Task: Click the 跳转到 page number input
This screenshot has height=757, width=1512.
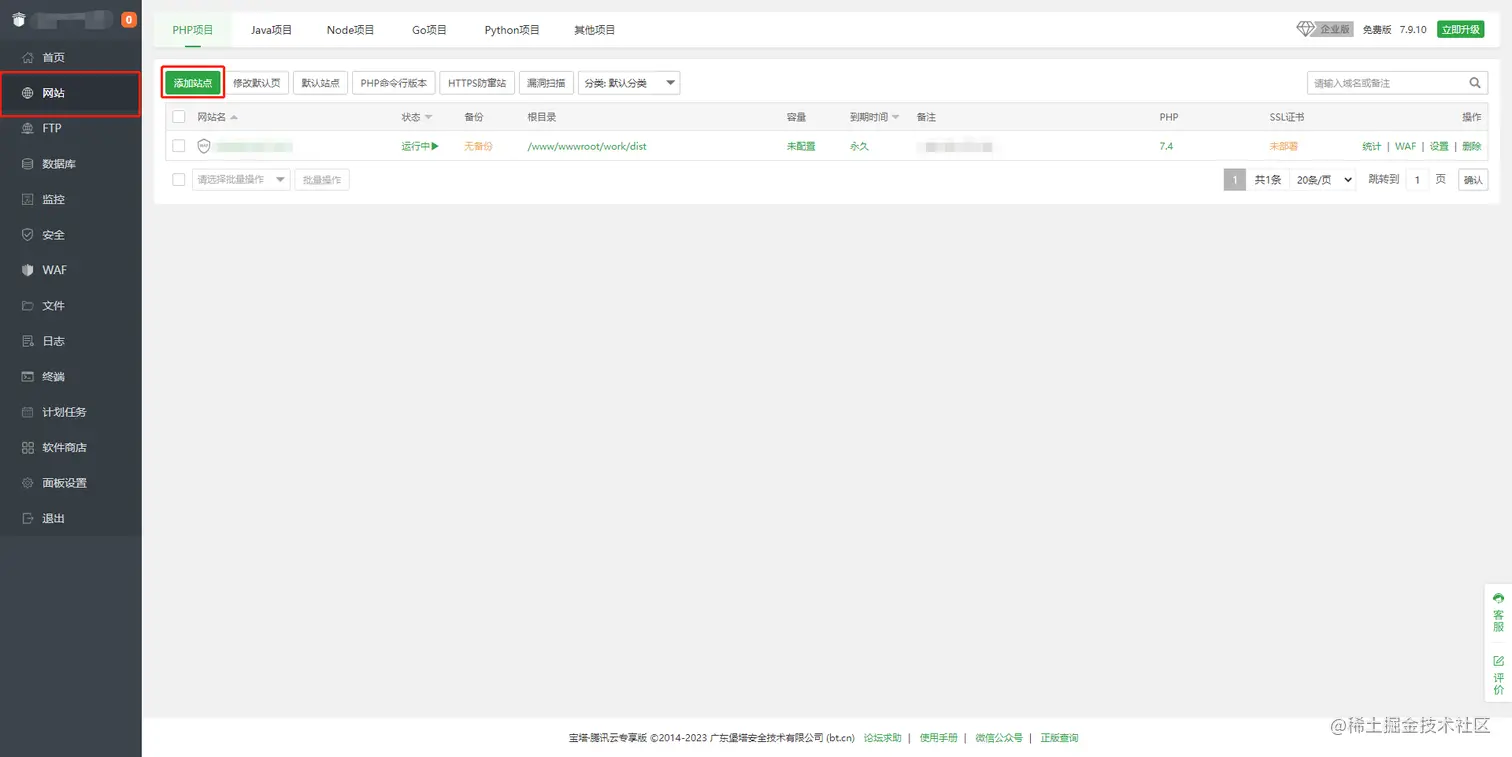Action: pos(1417,180)
